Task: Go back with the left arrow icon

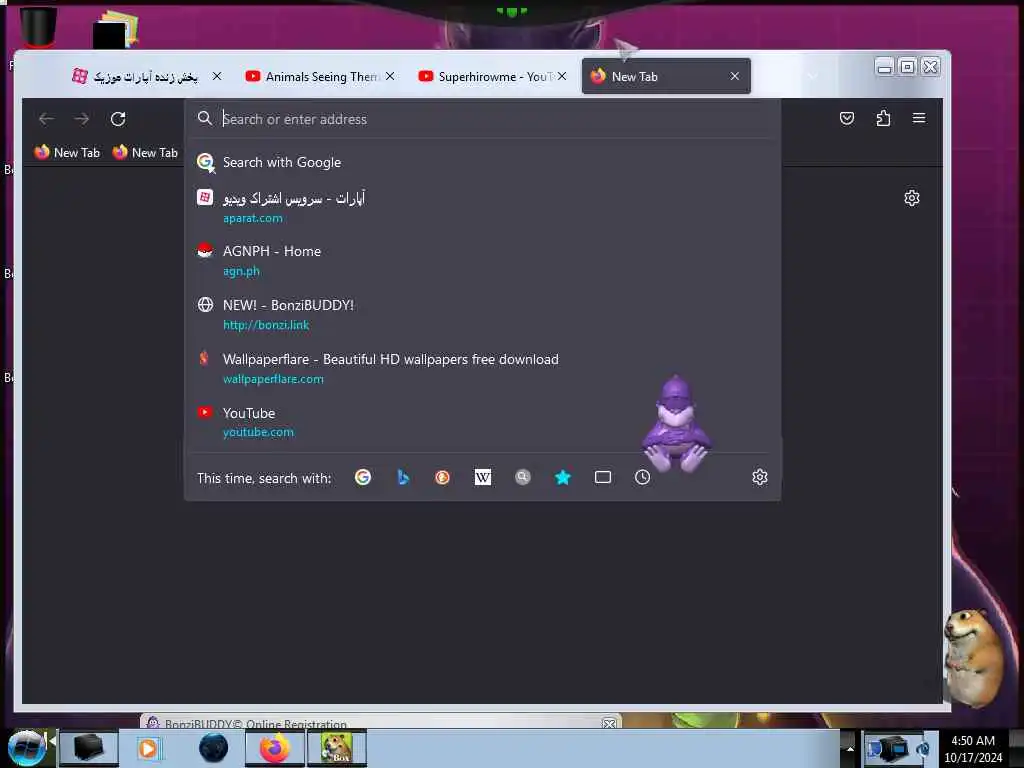Action: pos(46,119)
